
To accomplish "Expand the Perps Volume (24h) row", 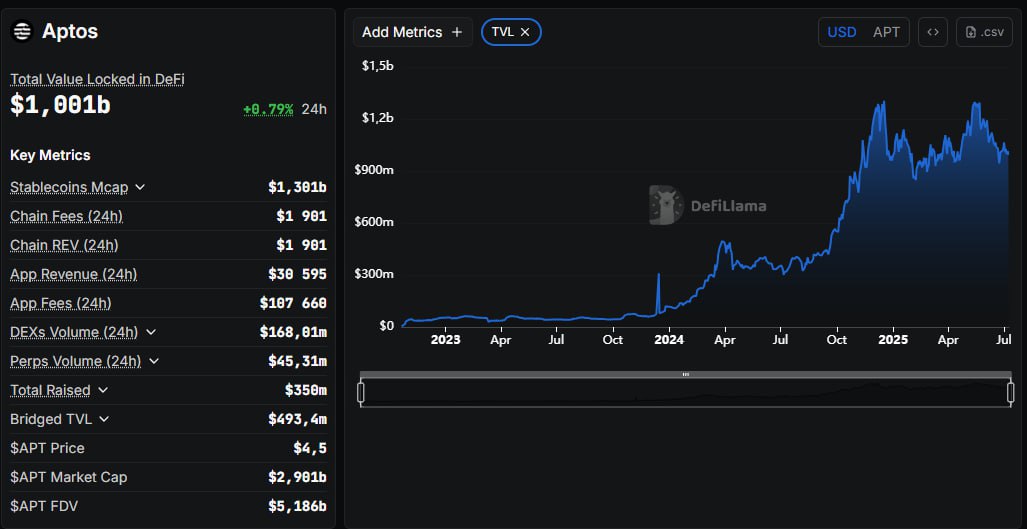I will point(154,361).
